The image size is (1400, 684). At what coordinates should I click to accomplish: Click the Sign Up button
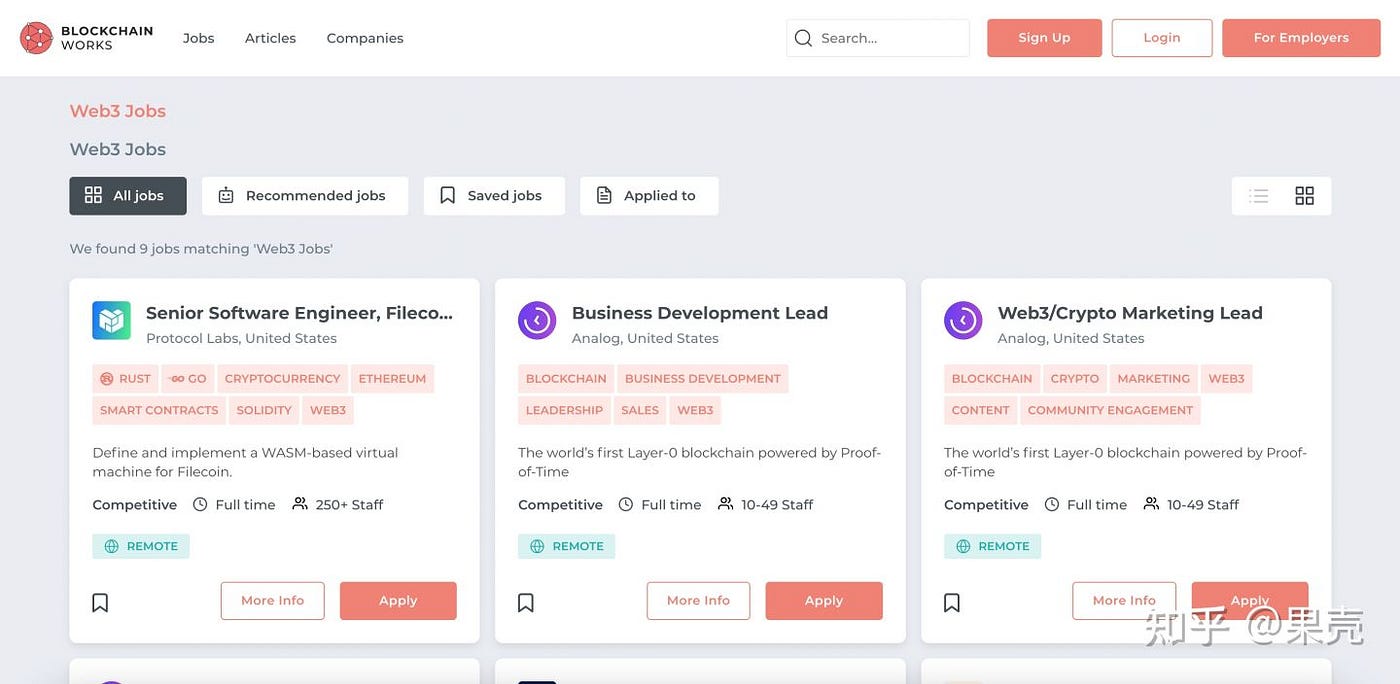(x=1044, y=38)
